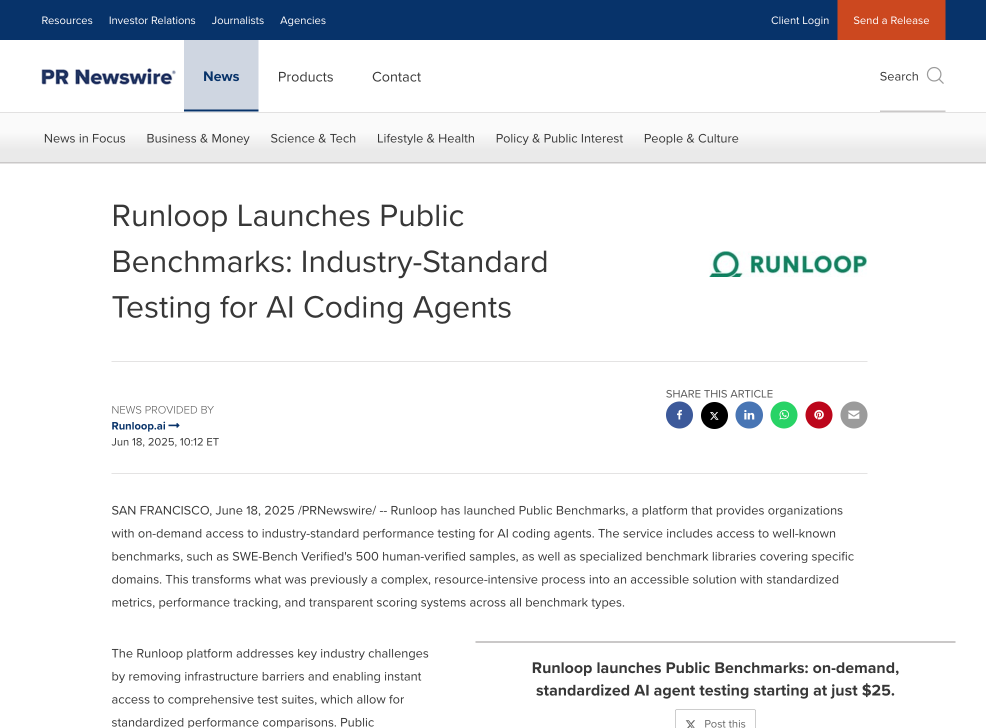Image resolution: width=986 pixels, height=728 pixels.
Task: Open the Business & Money section
Action: pyautogui.click(x=197, y=138)
